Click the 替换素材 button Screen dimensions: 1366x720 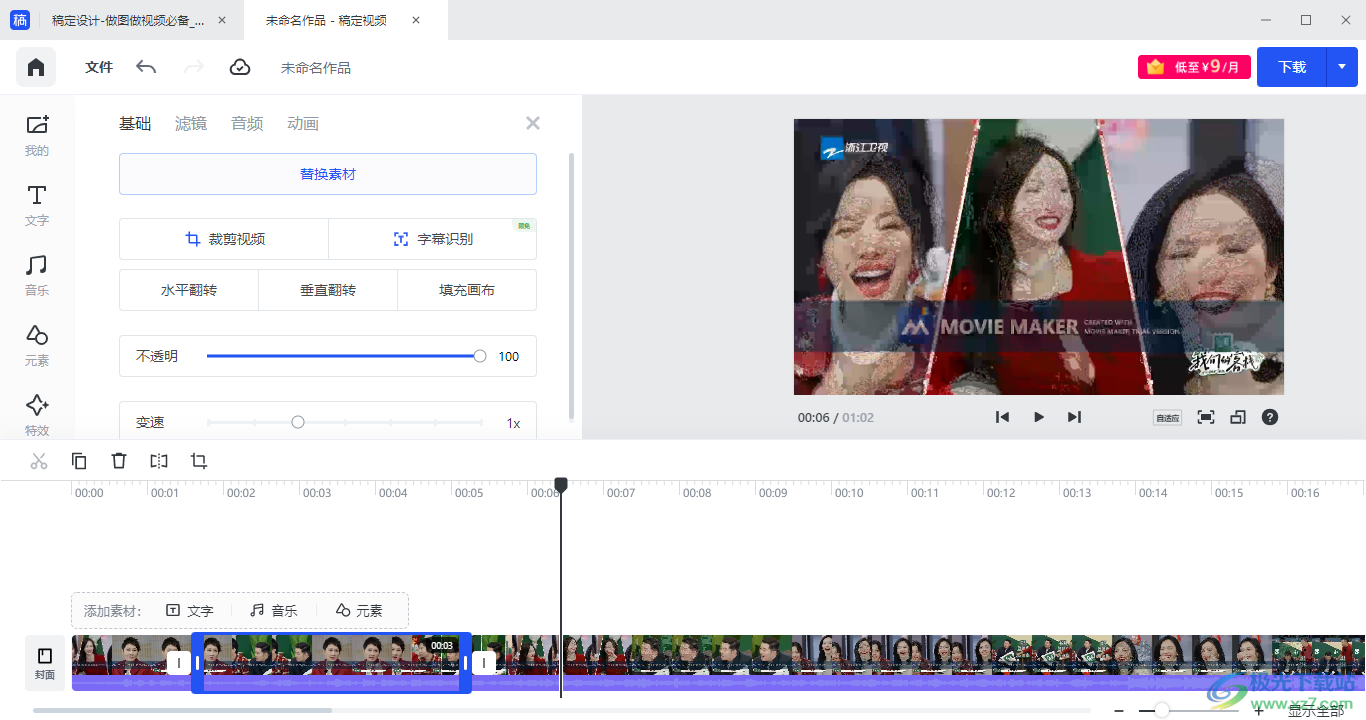point(328,174)
